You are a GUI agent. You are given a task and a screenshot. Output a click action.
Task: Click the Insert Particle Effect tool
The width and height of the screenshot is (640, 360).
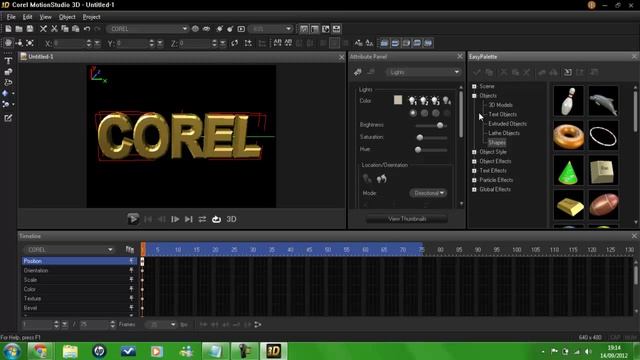pos(6,104)
